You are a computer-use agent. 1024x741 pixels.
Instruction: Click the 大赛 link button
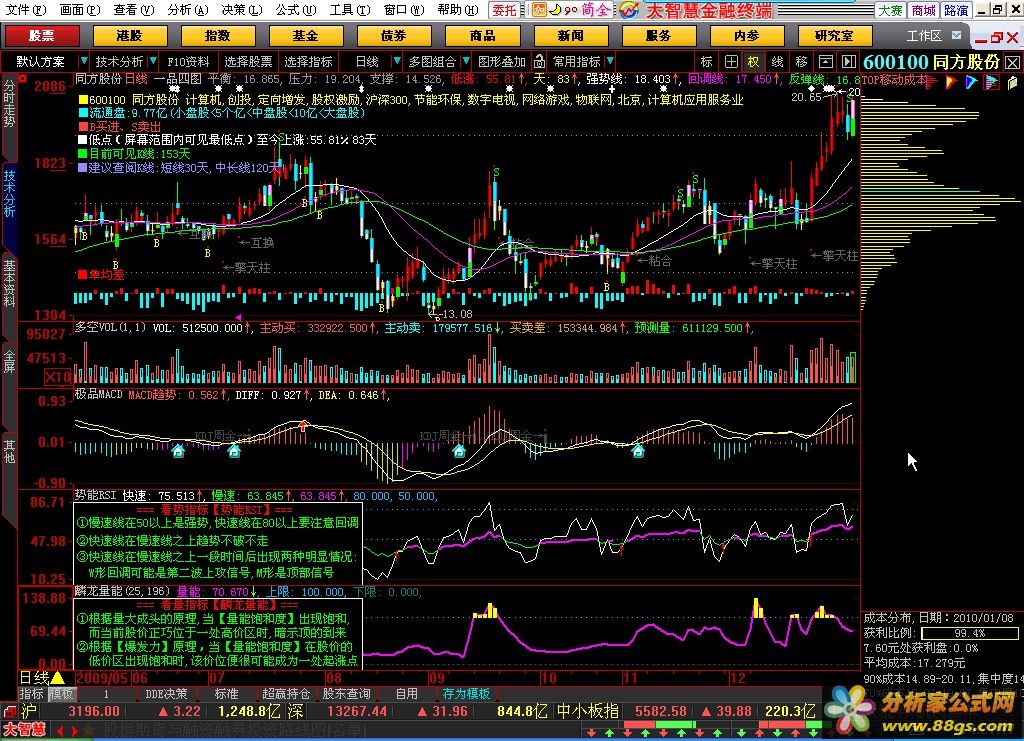(890, 10)
